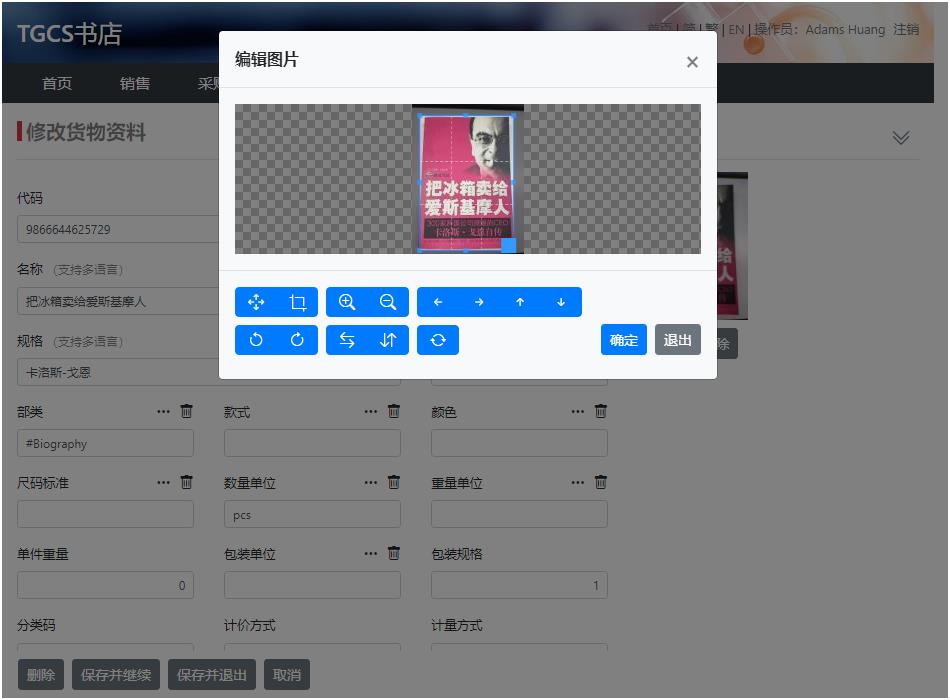Viewport: 950px width, 700px height.
Task: Focus the 重量单位 input field
Action: [x=519, y=514]
